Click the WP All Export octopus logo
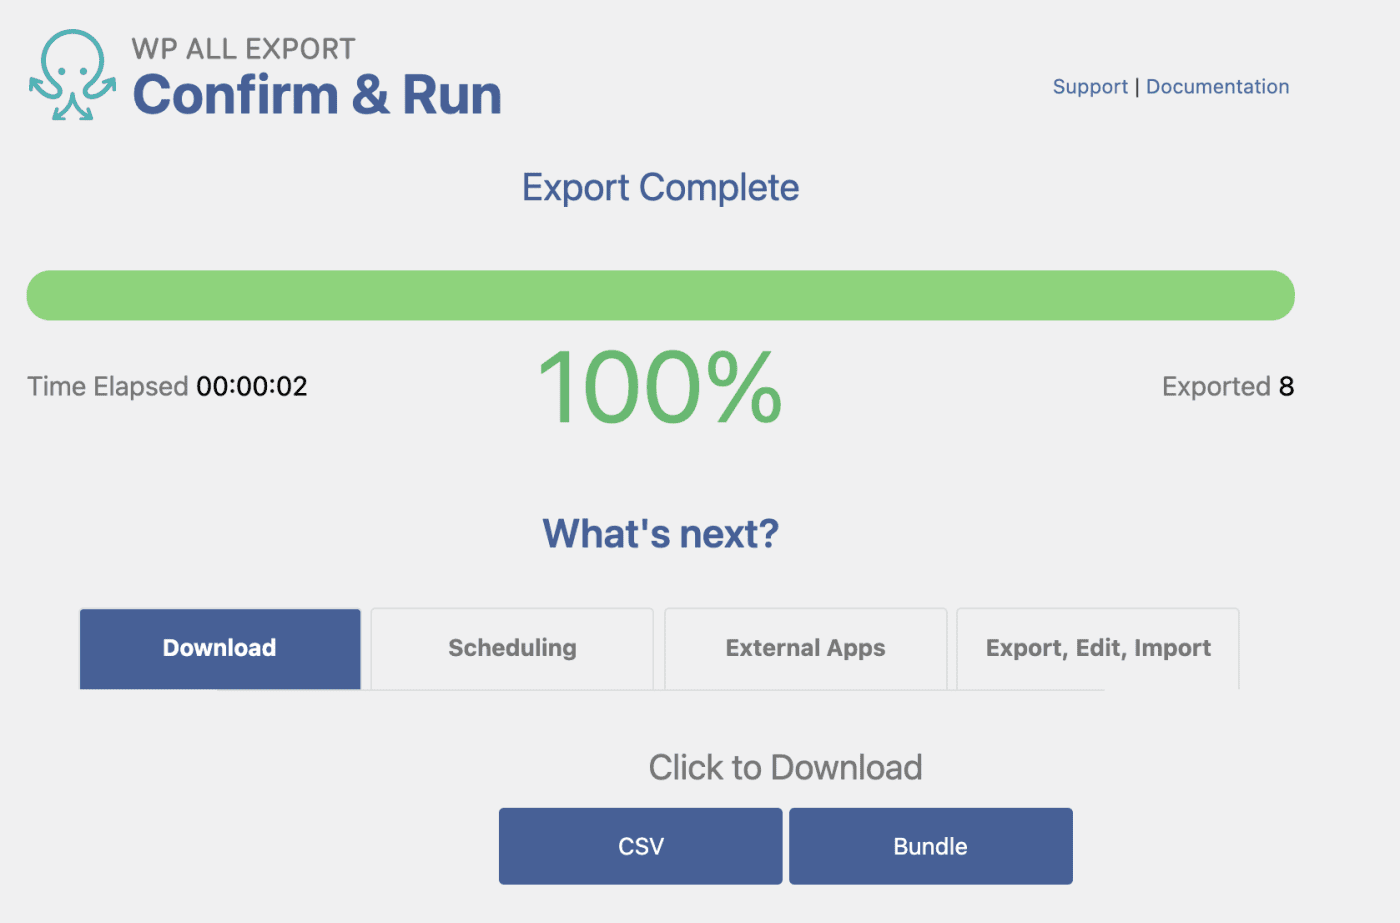 (72, 76)
